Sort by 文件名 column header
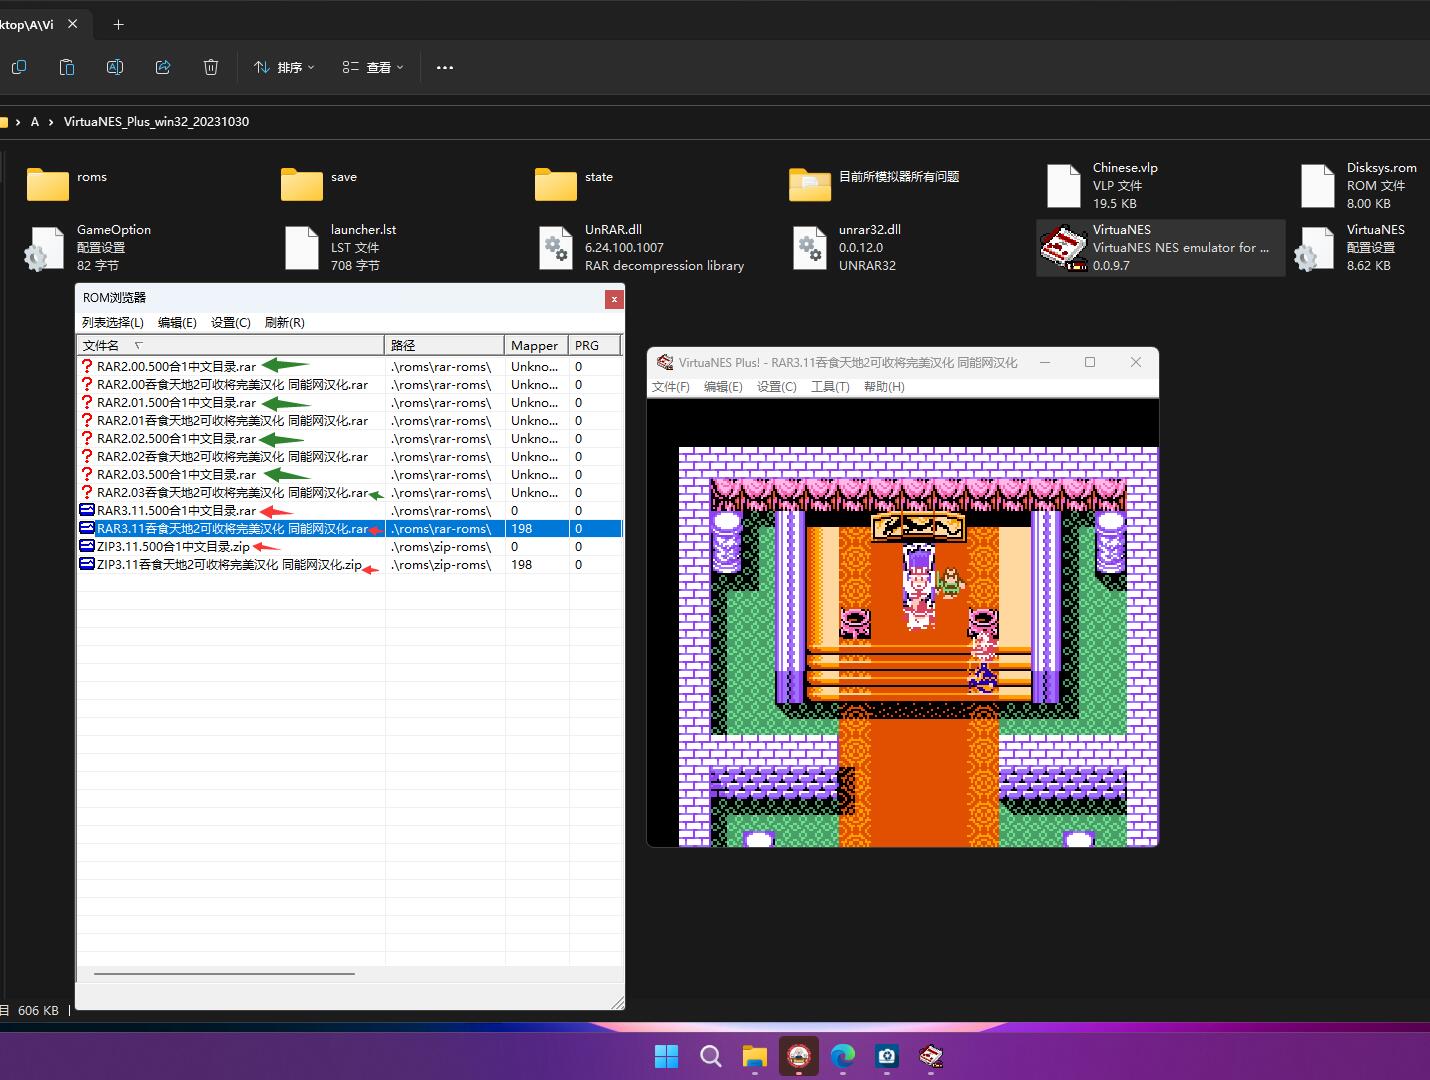 [231, 345]
